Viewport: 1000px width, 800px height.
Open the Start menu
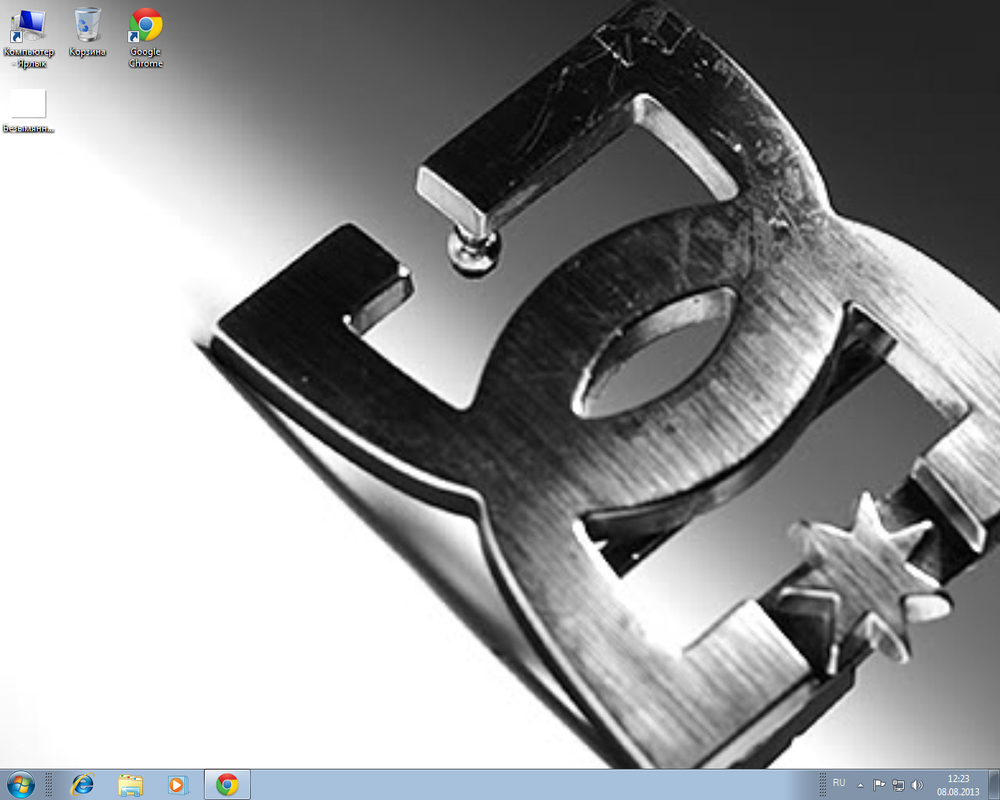coord(20,785)
